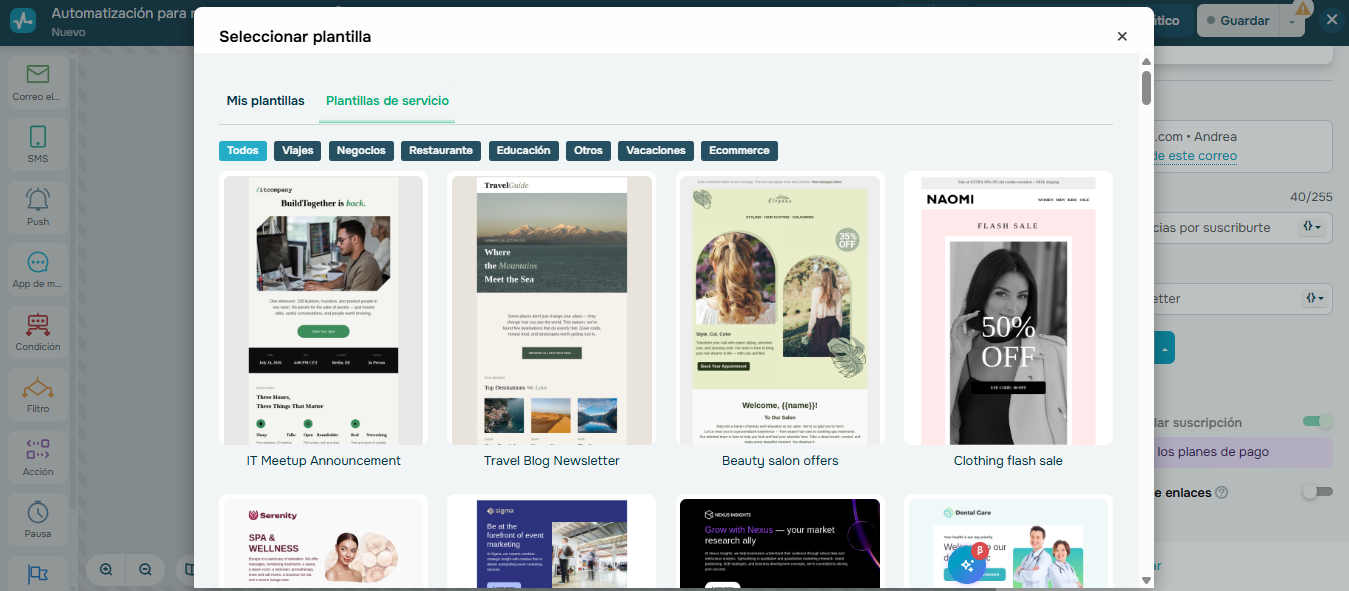Image resolution: width=1349 pixels, height=591 pixels.
Task: Close the Seleccionar plantilla dialog
Action: click(x=1122, y=36)
